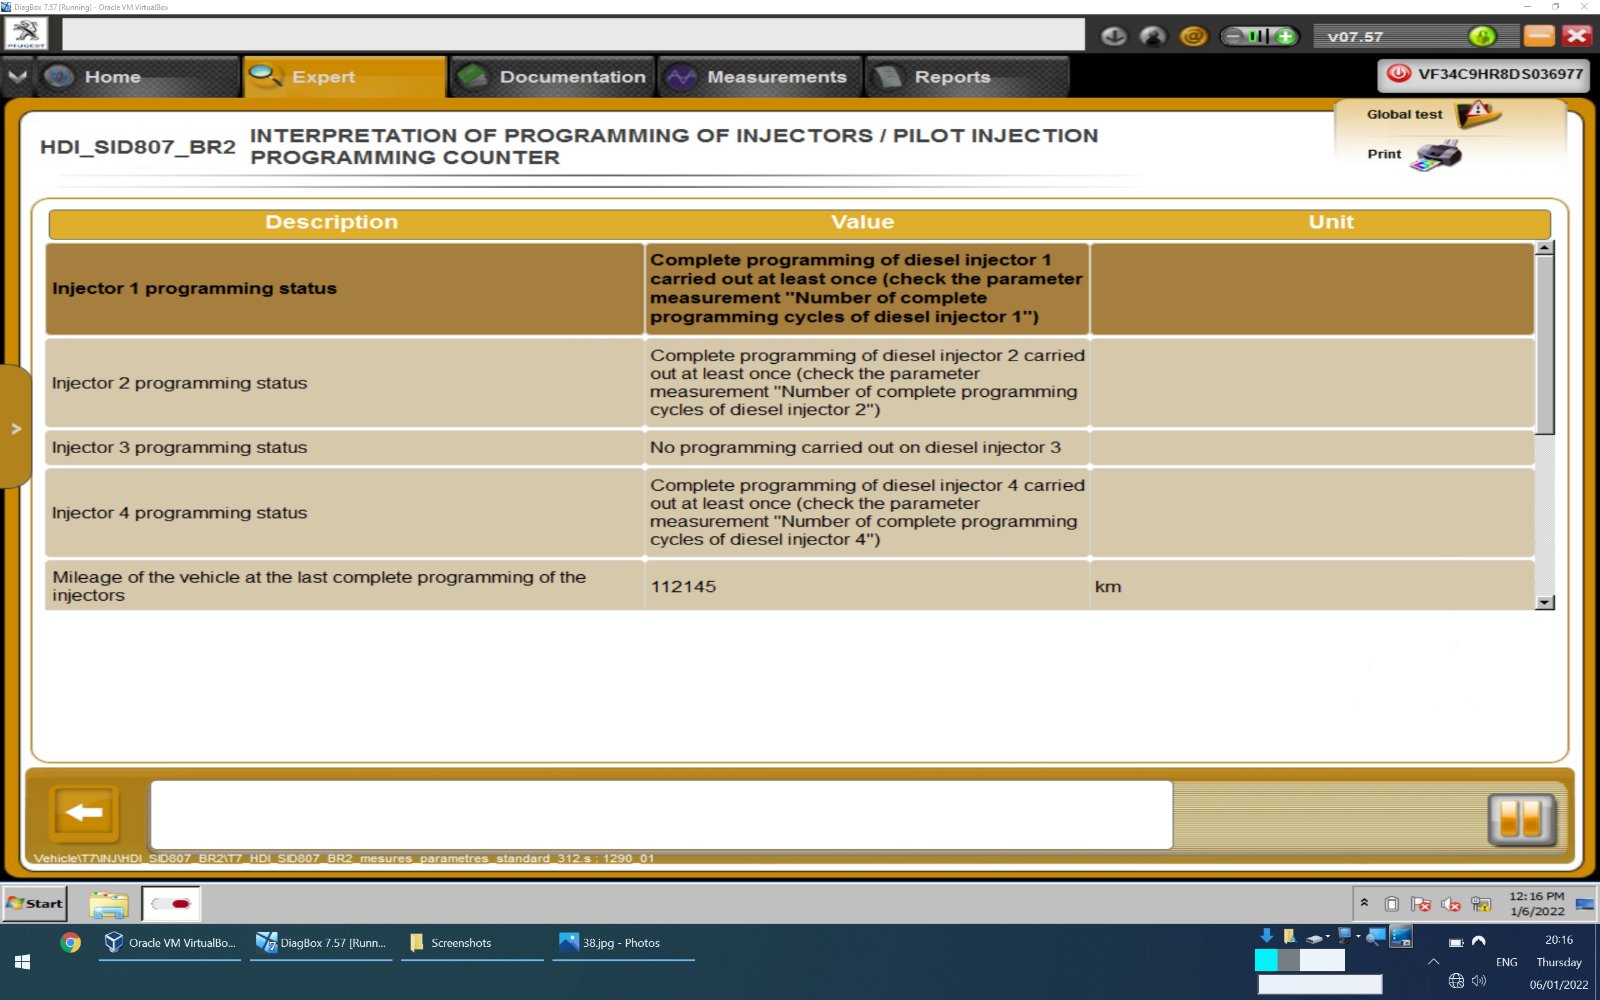Go back with the orange arrow button

point(84,813)
